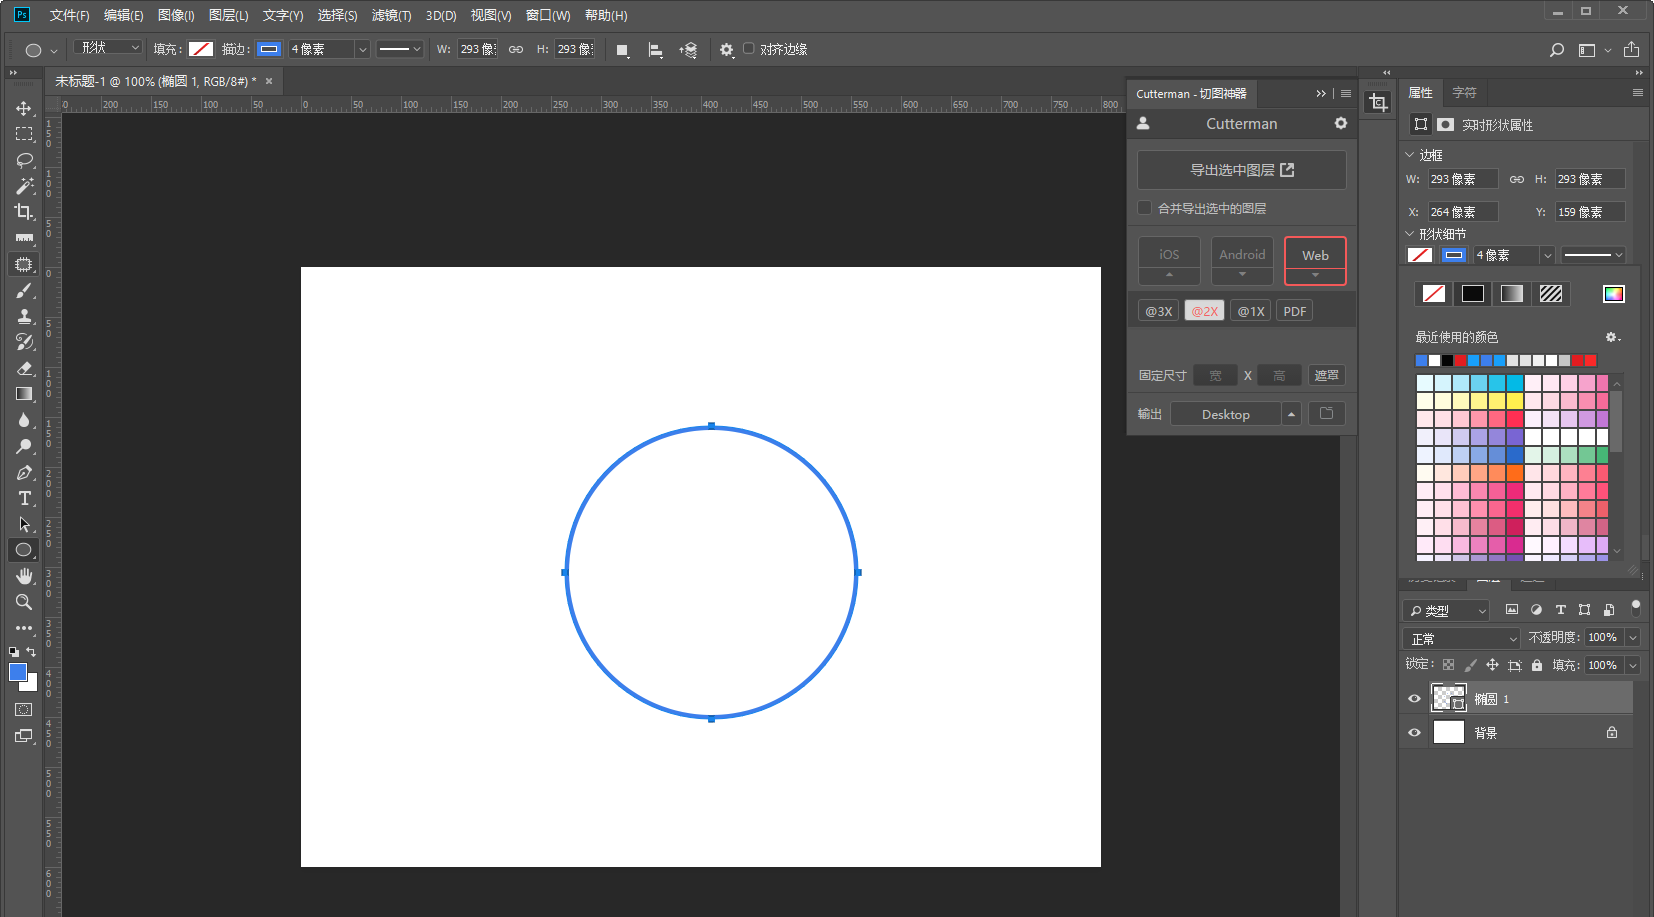Hide the 背景 layer
This screenshot has width=1654, height=917.
tap(1414, 733)
